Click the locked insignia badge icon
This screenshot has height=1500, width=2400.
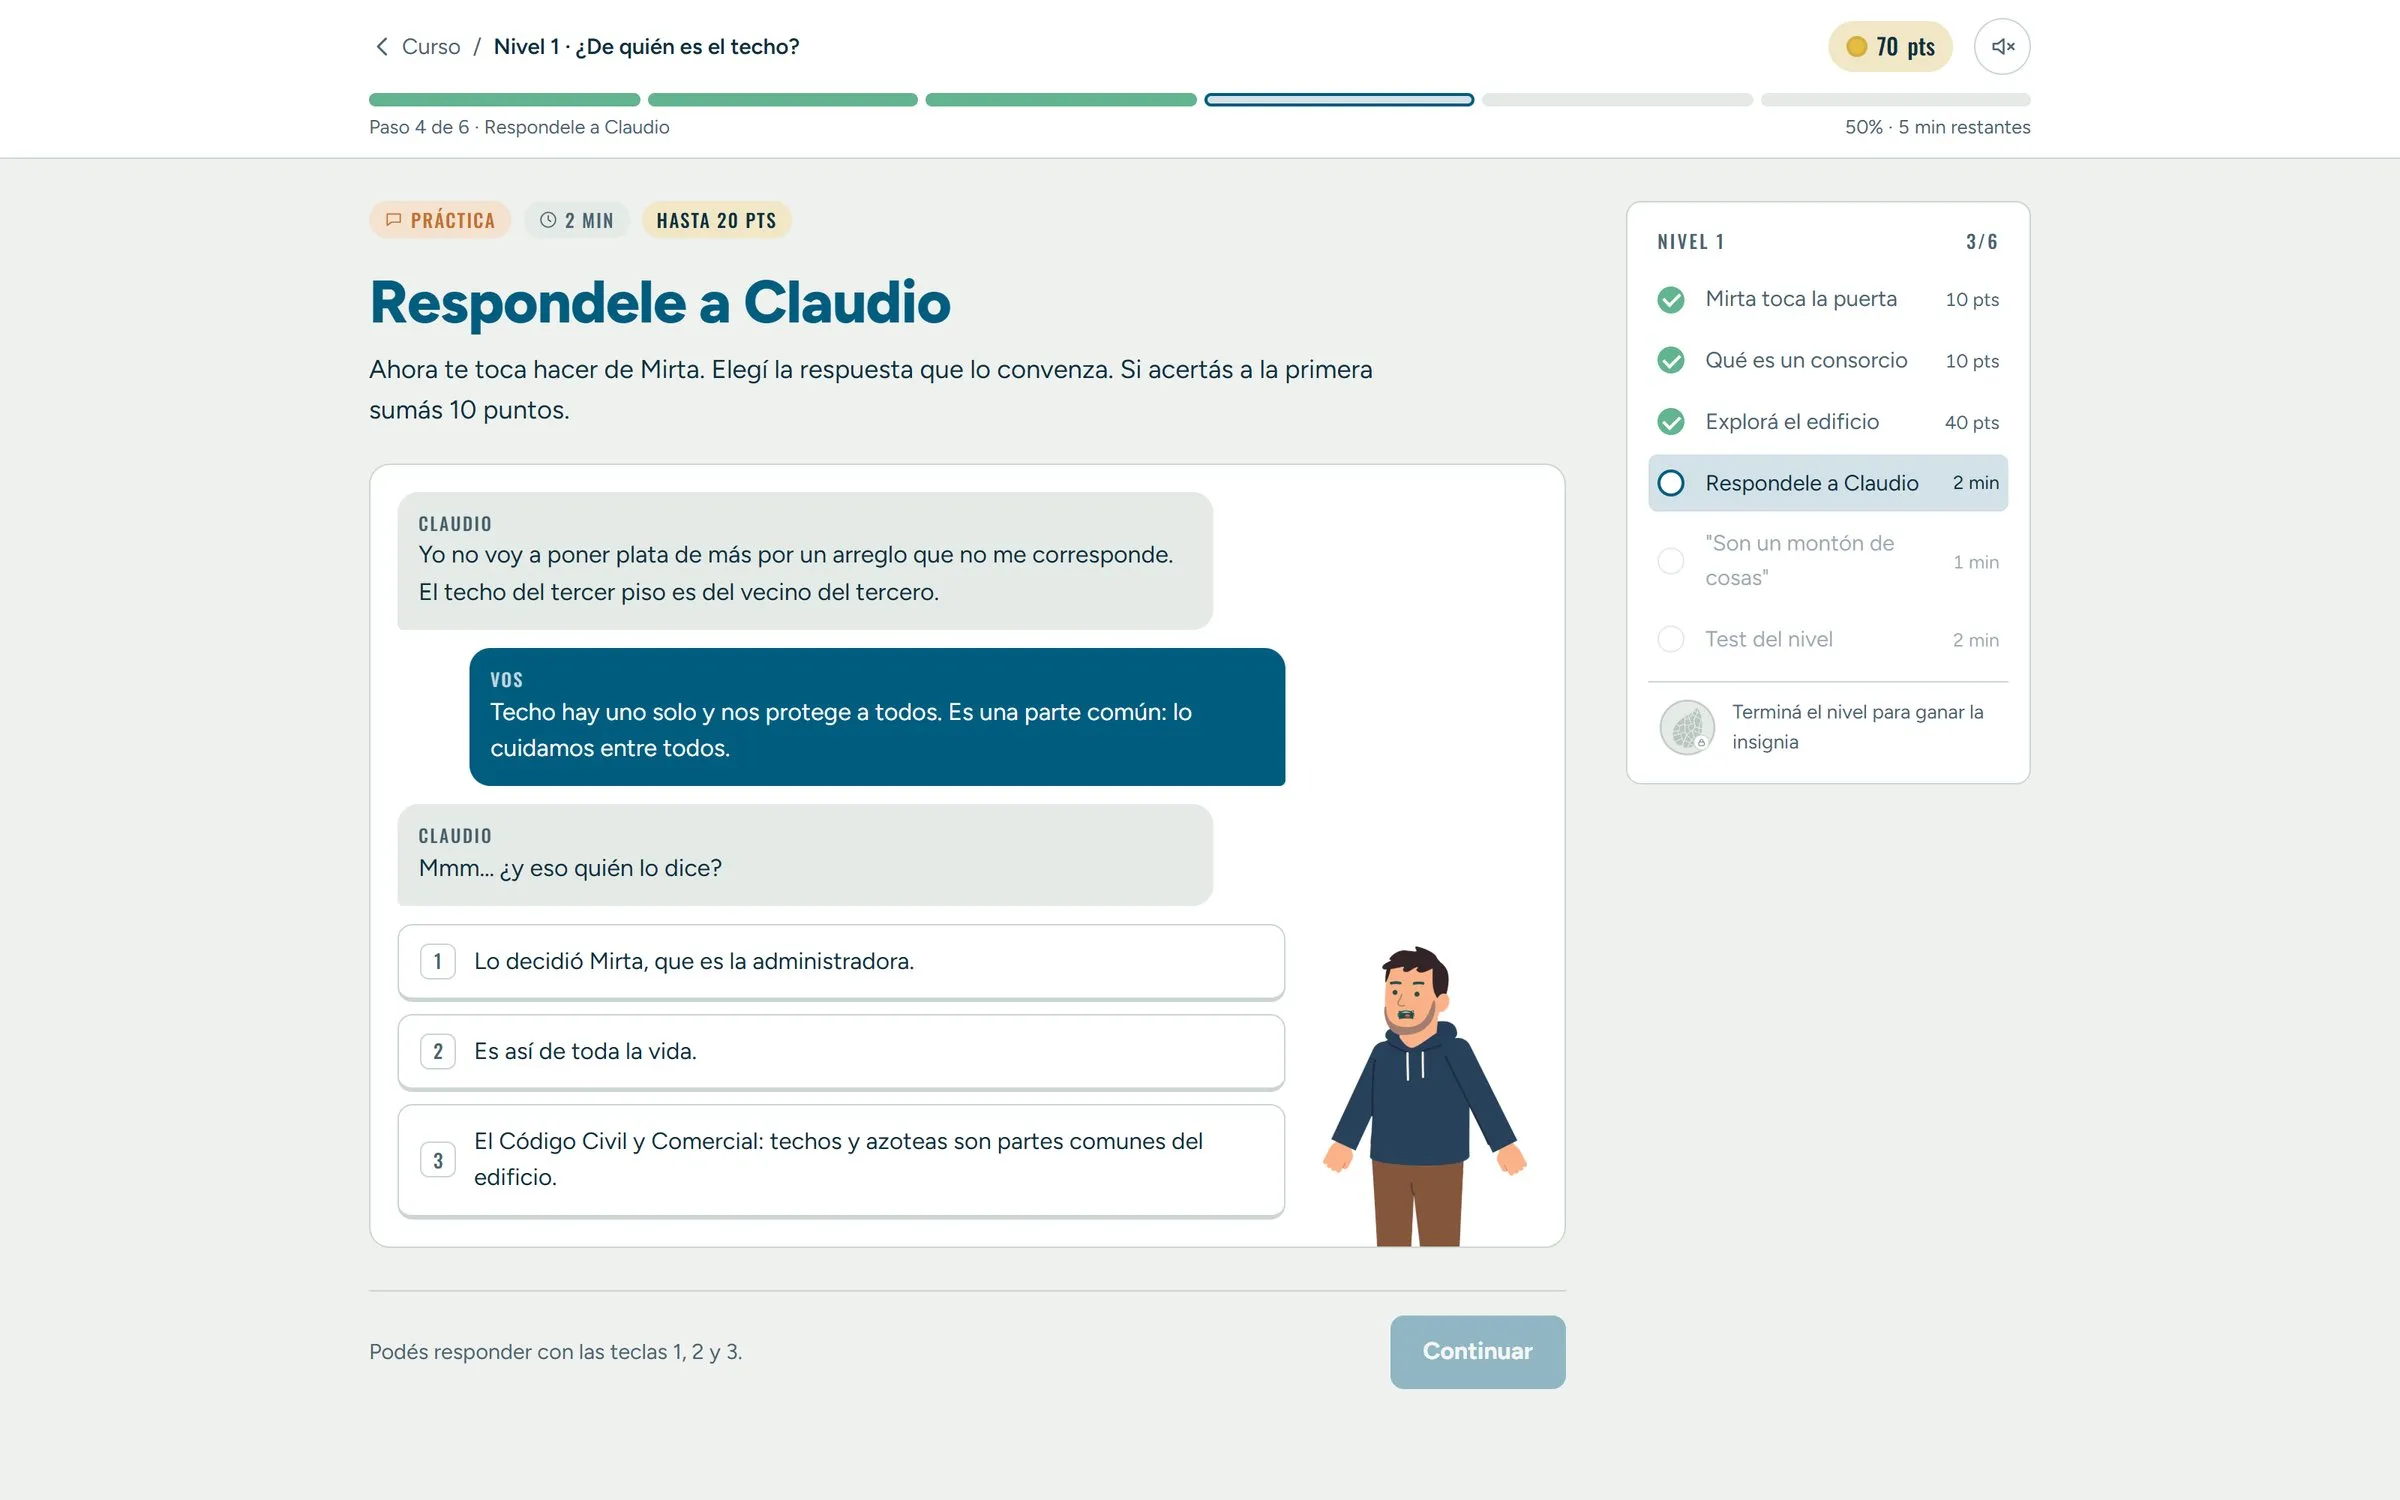pyautogui.click(x=1687, y=727)
